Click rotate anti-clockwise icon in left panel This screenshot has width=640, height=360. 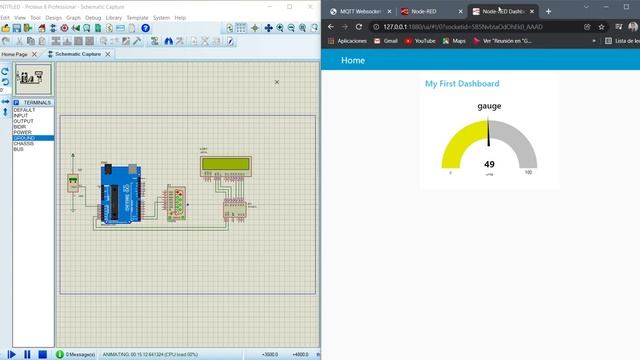click(5, 82)
